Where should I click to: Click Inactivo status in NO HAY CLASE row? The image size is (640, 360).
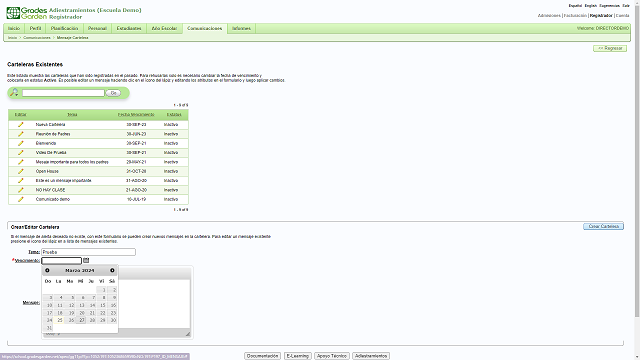pos(171,190)
